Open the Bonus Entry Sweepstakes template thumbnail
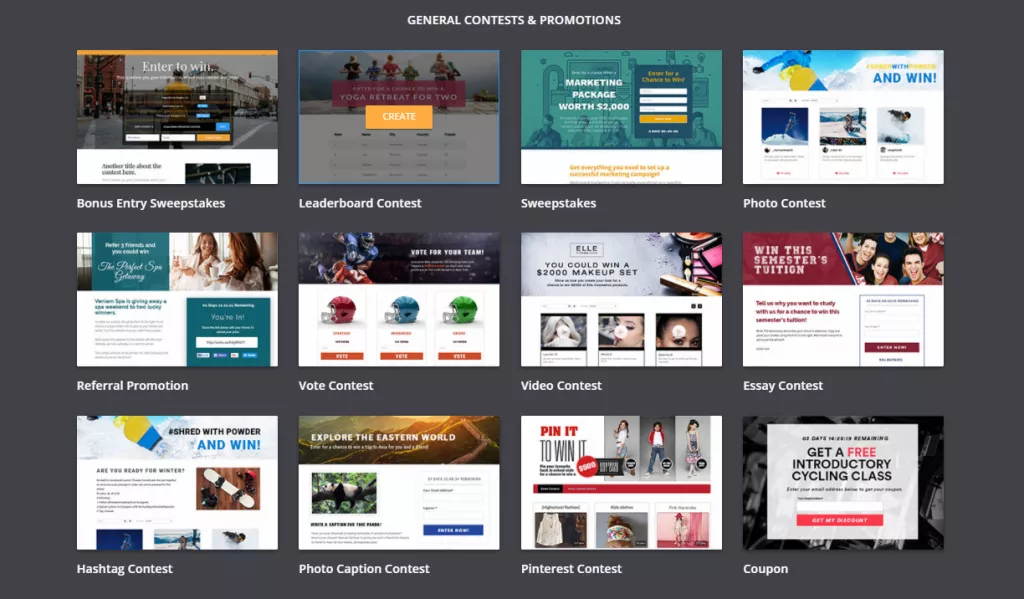The width and height of the screenshot is (1024, 599). coord(177,117)
